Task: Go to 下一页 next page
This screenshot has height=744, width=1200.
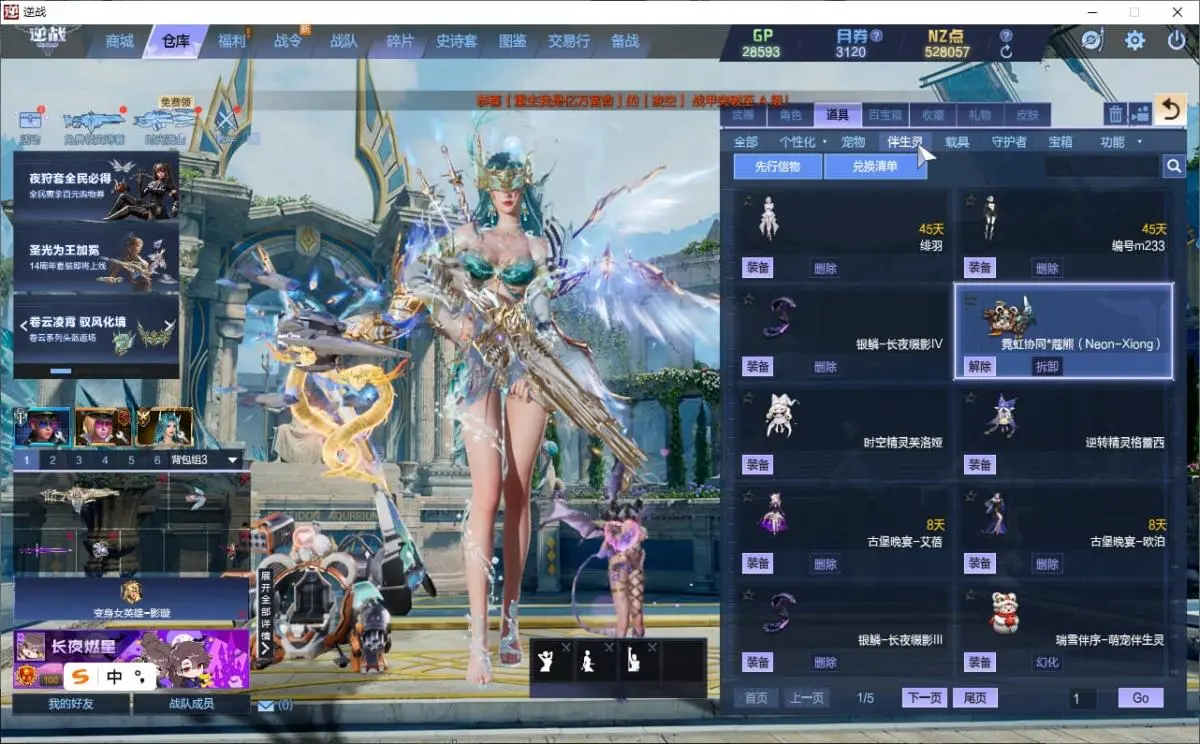Action: pos(924,698)
